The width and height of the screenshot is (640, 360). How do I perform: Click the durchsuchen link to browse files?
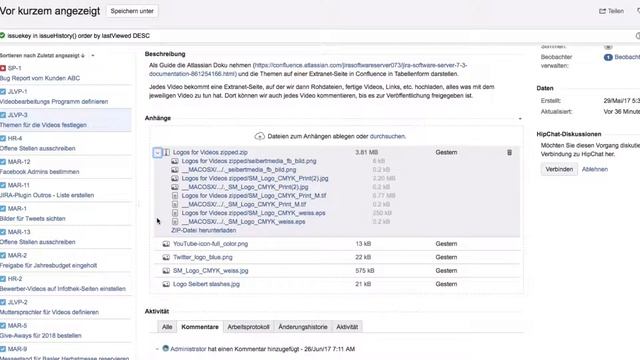tap(387, 136)
